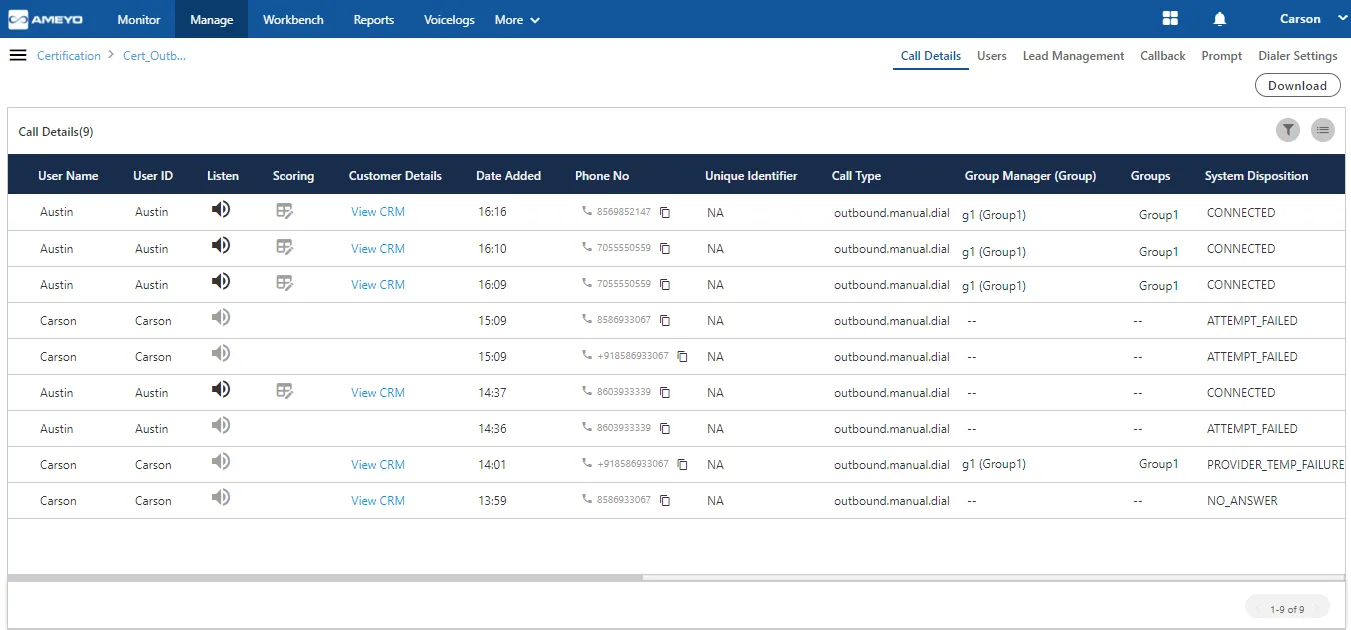Copy phone number in 14:01 row
Screen dimensions: 1351x630
pyautogui.click(x=683, y=465)
